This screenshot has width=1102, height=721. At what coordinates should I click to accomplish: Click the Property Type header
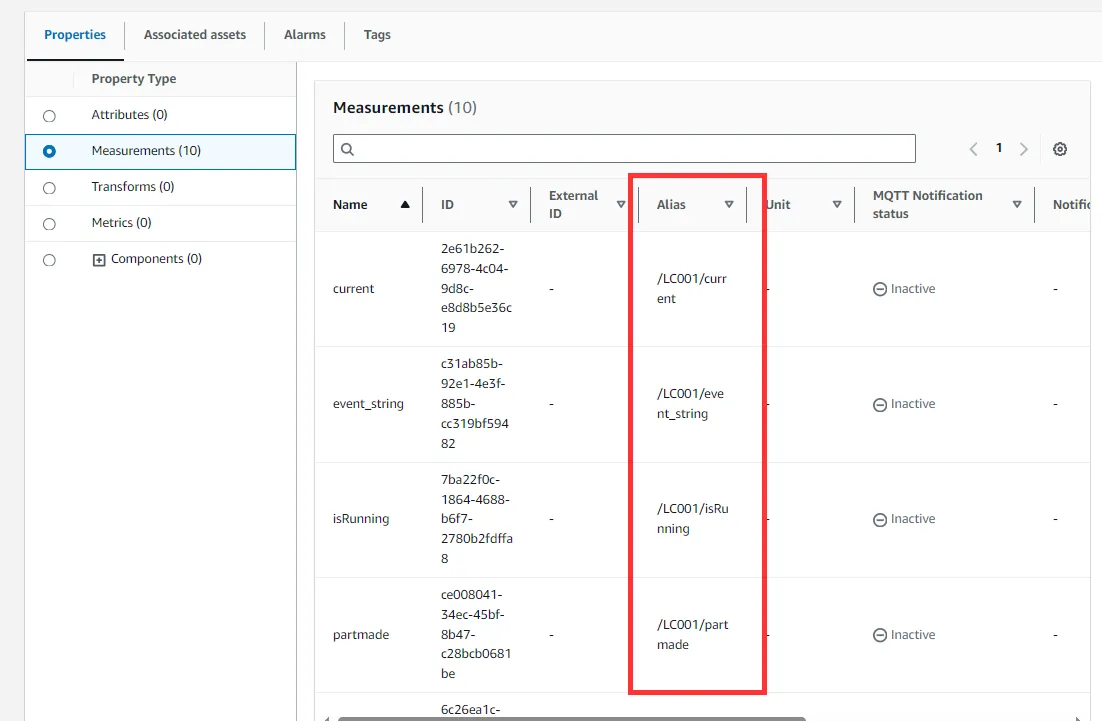pos(134,79)
